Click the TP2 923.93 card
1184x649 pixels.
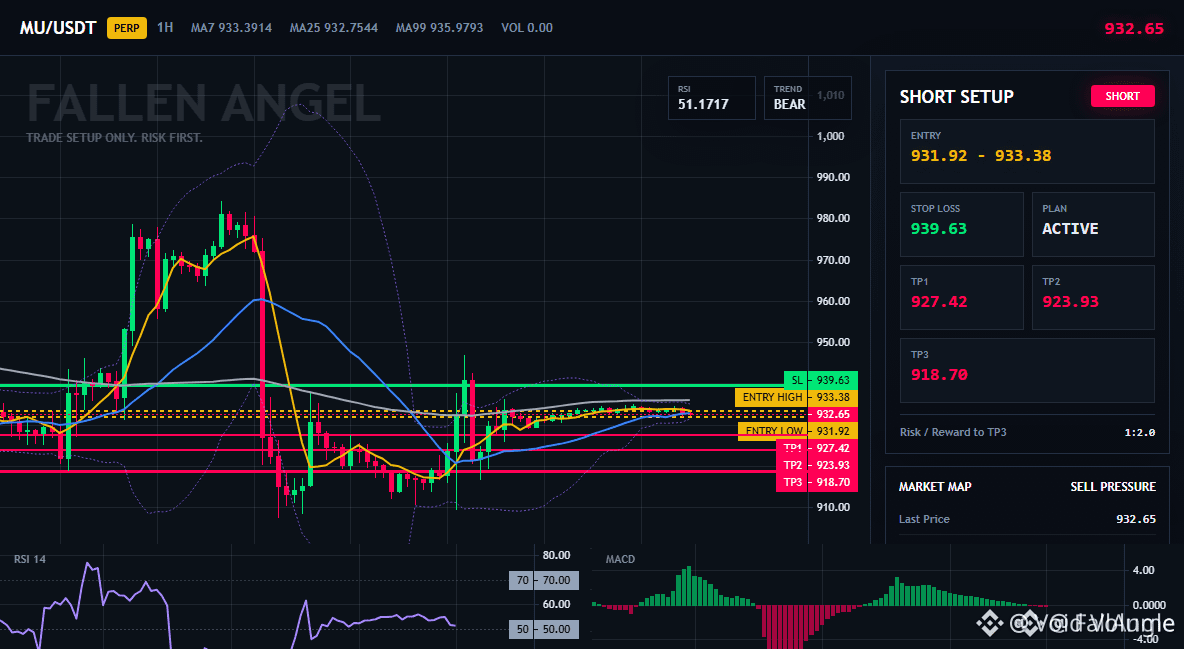point(1093,297)
